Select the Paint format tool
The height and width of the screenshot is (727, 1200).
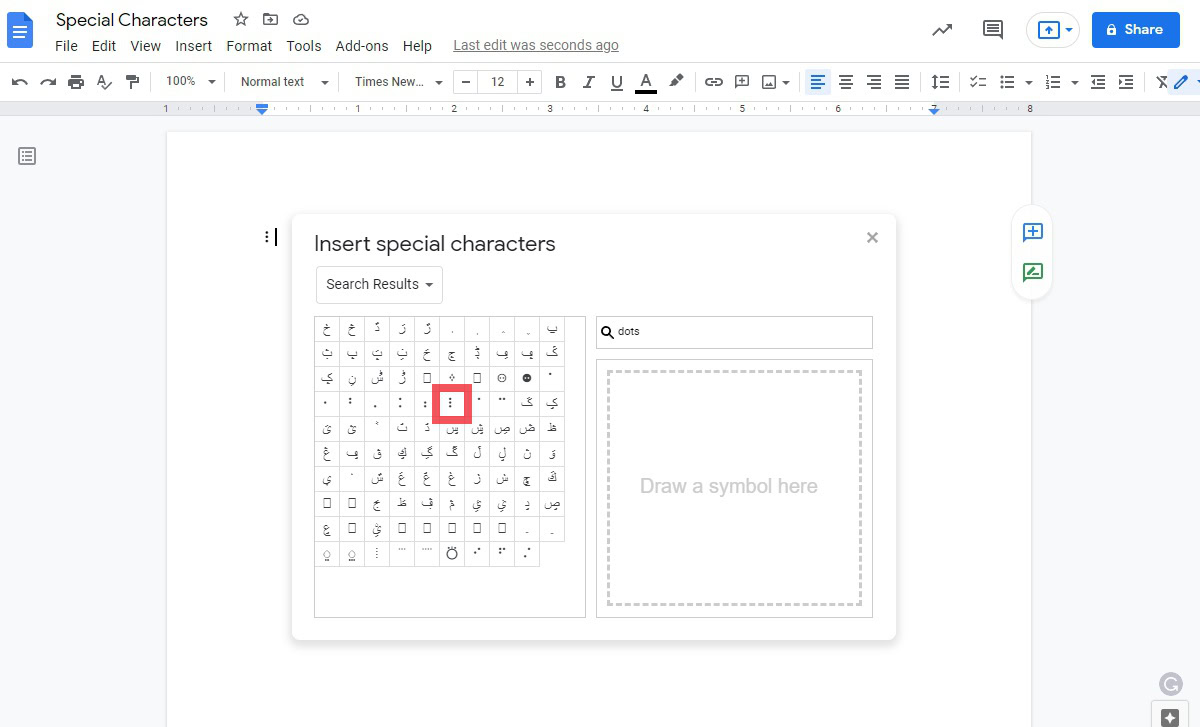point(132,82)
